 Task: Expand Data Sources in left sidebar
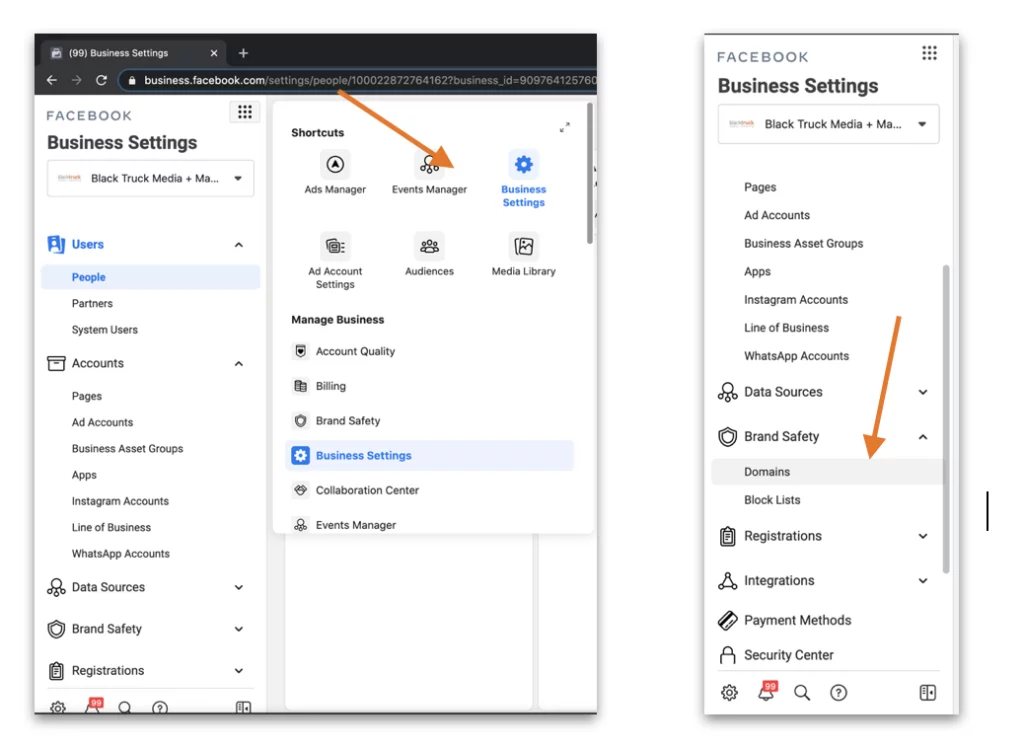click(239, 587)
